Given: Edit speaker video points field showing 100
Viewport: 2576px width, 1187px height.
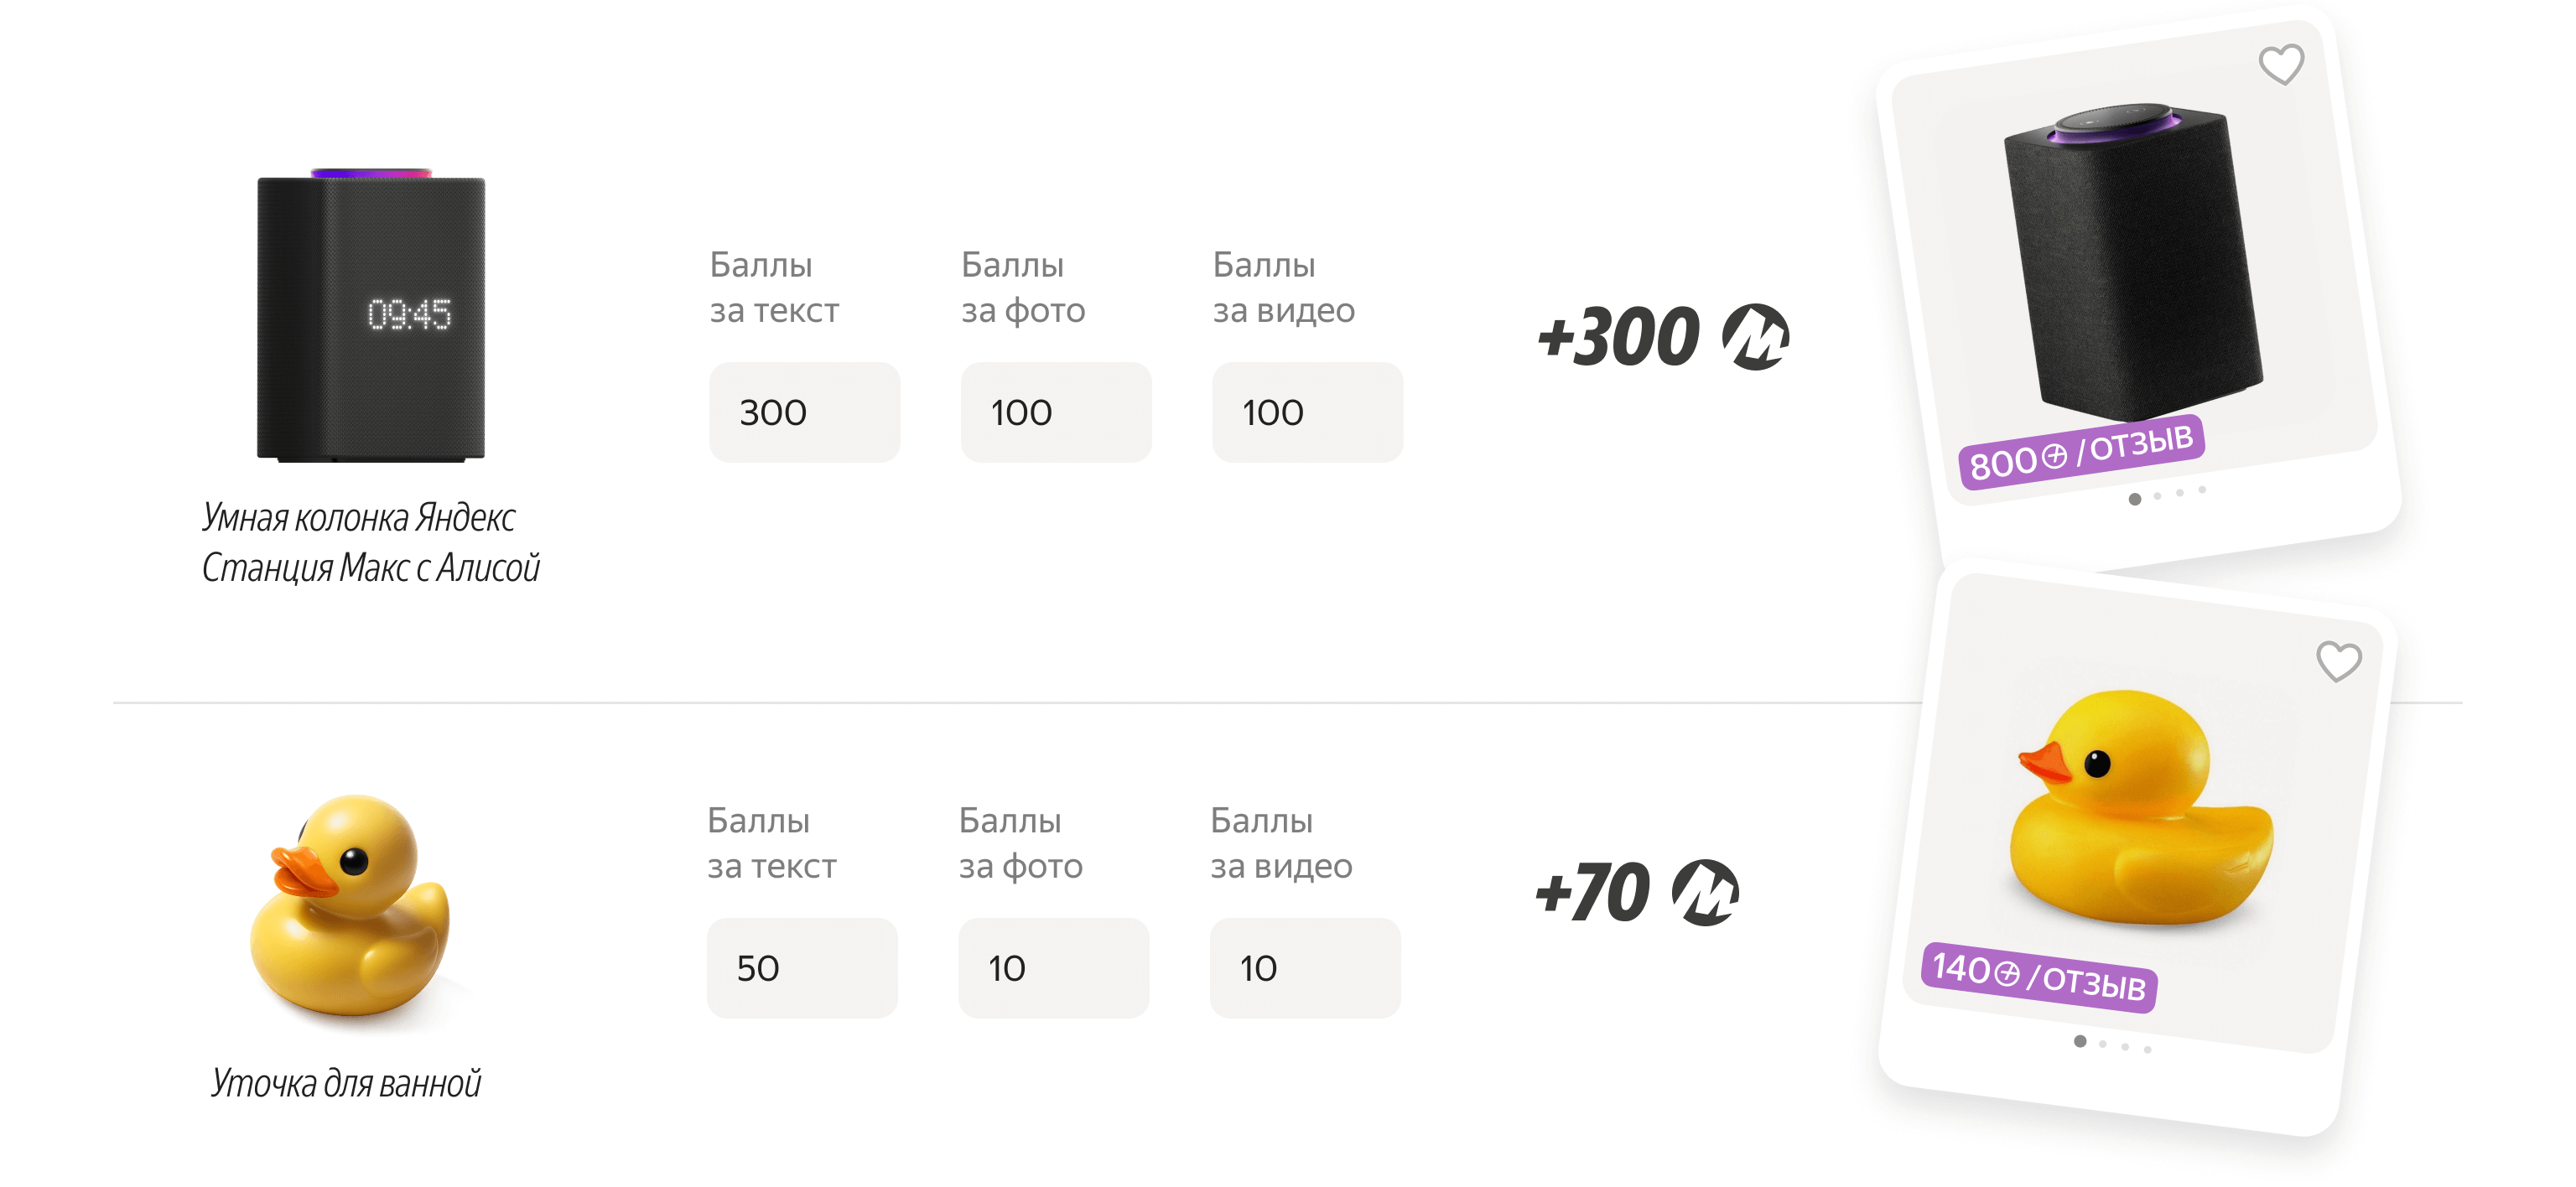Looking at the screenshot, I should [1307, 412].
